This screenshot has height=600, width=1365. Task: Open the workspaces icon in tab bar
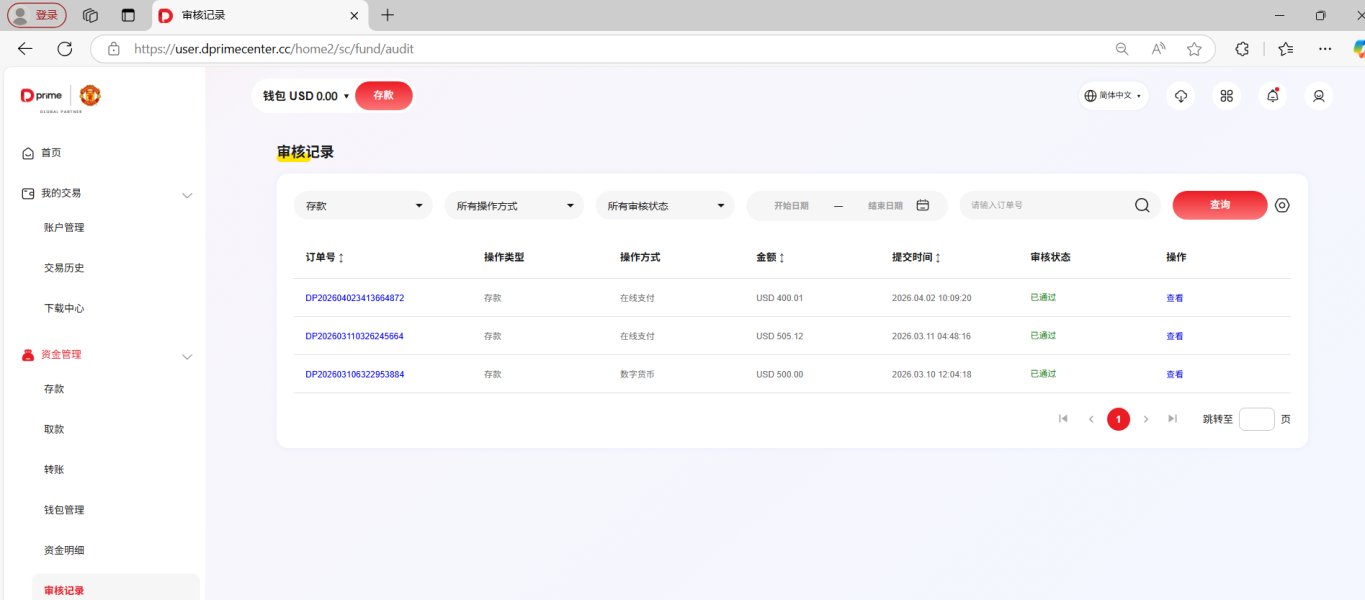tap(90, 15)
